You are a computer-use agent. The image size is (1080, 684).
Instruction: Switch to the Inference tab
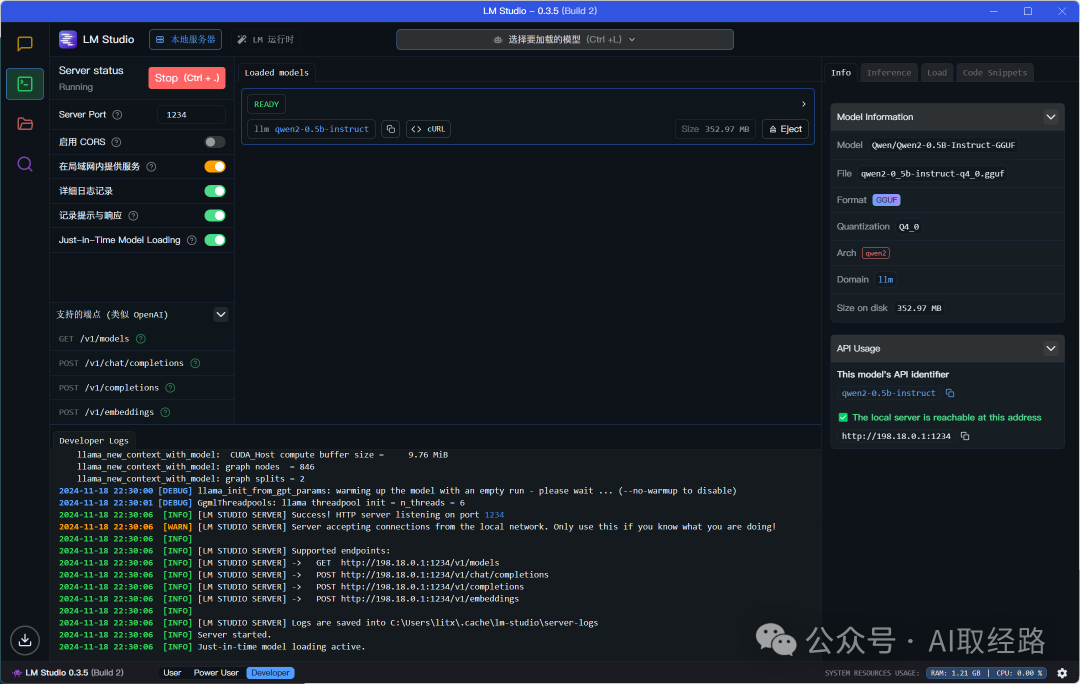(x=889, y=72)
